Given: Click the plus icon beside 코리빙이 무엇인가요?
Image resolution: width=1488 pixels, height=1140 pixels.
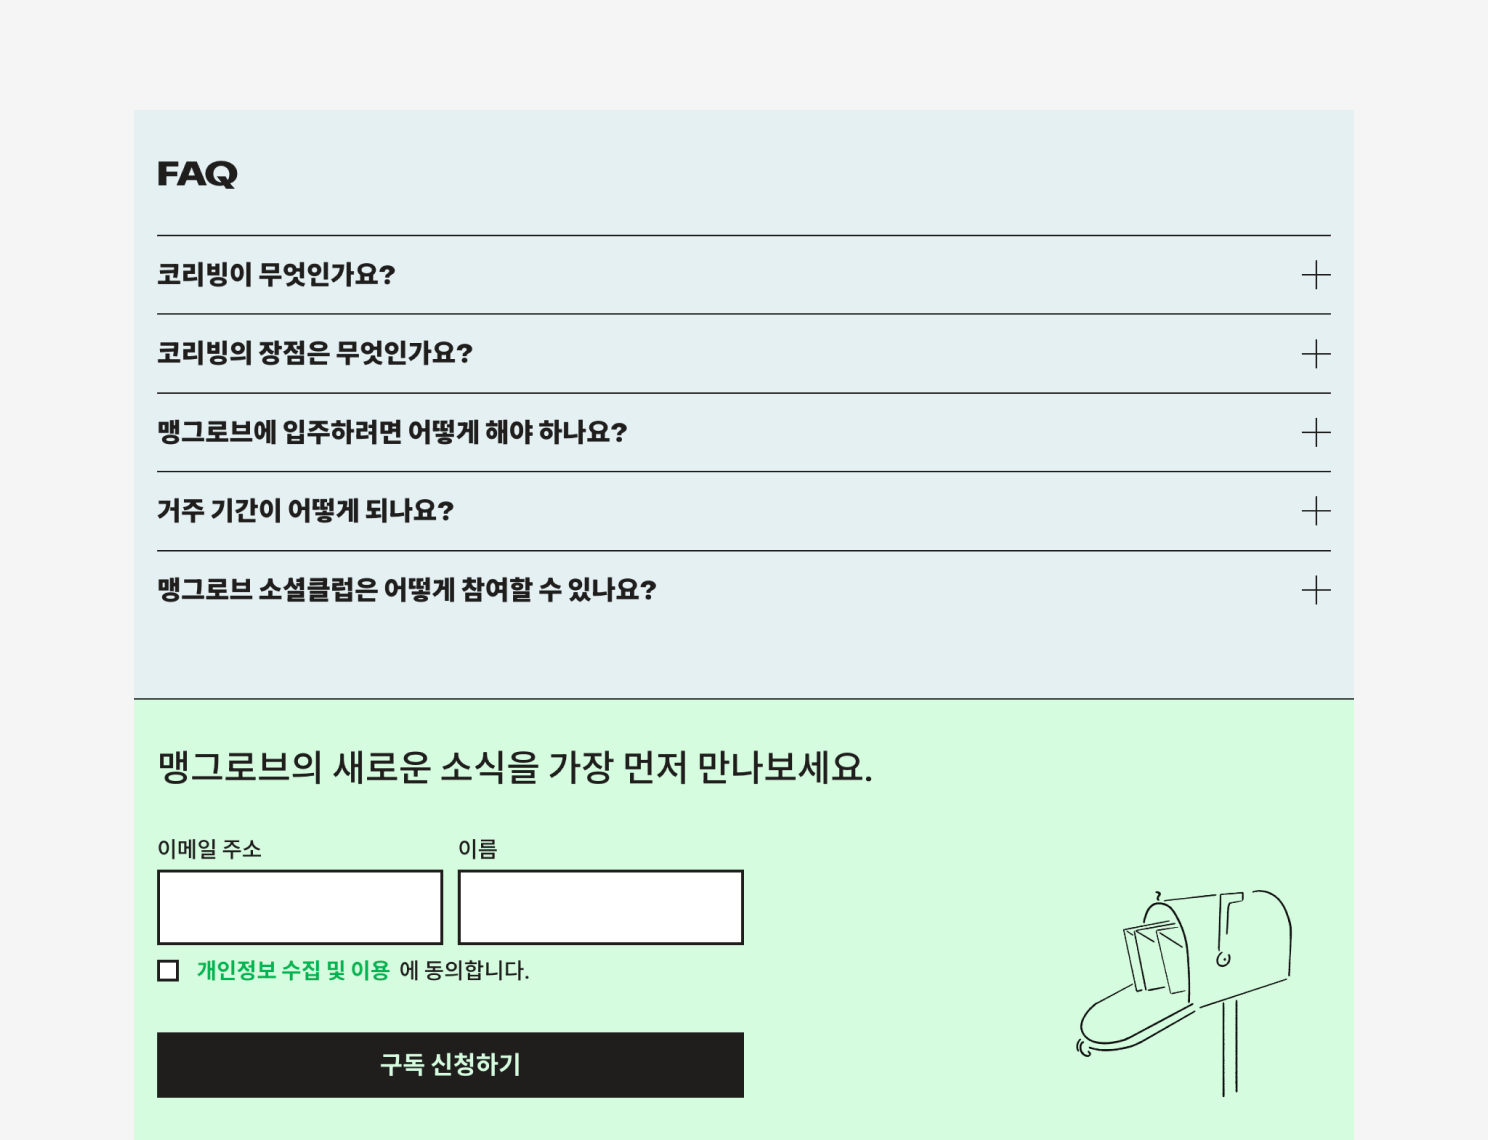Looking at the screenshot, I should pyautogui.click(x=1316, y=275).
